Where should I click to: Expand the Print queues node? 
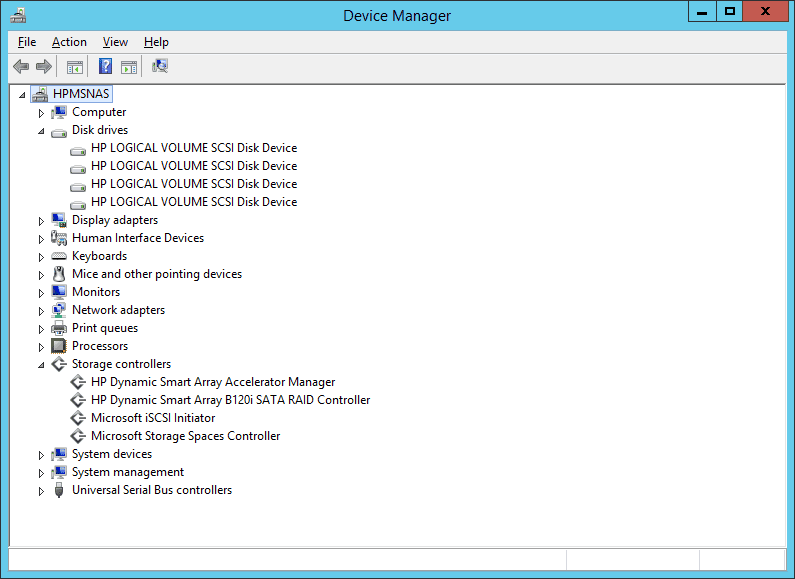[41, 329]
